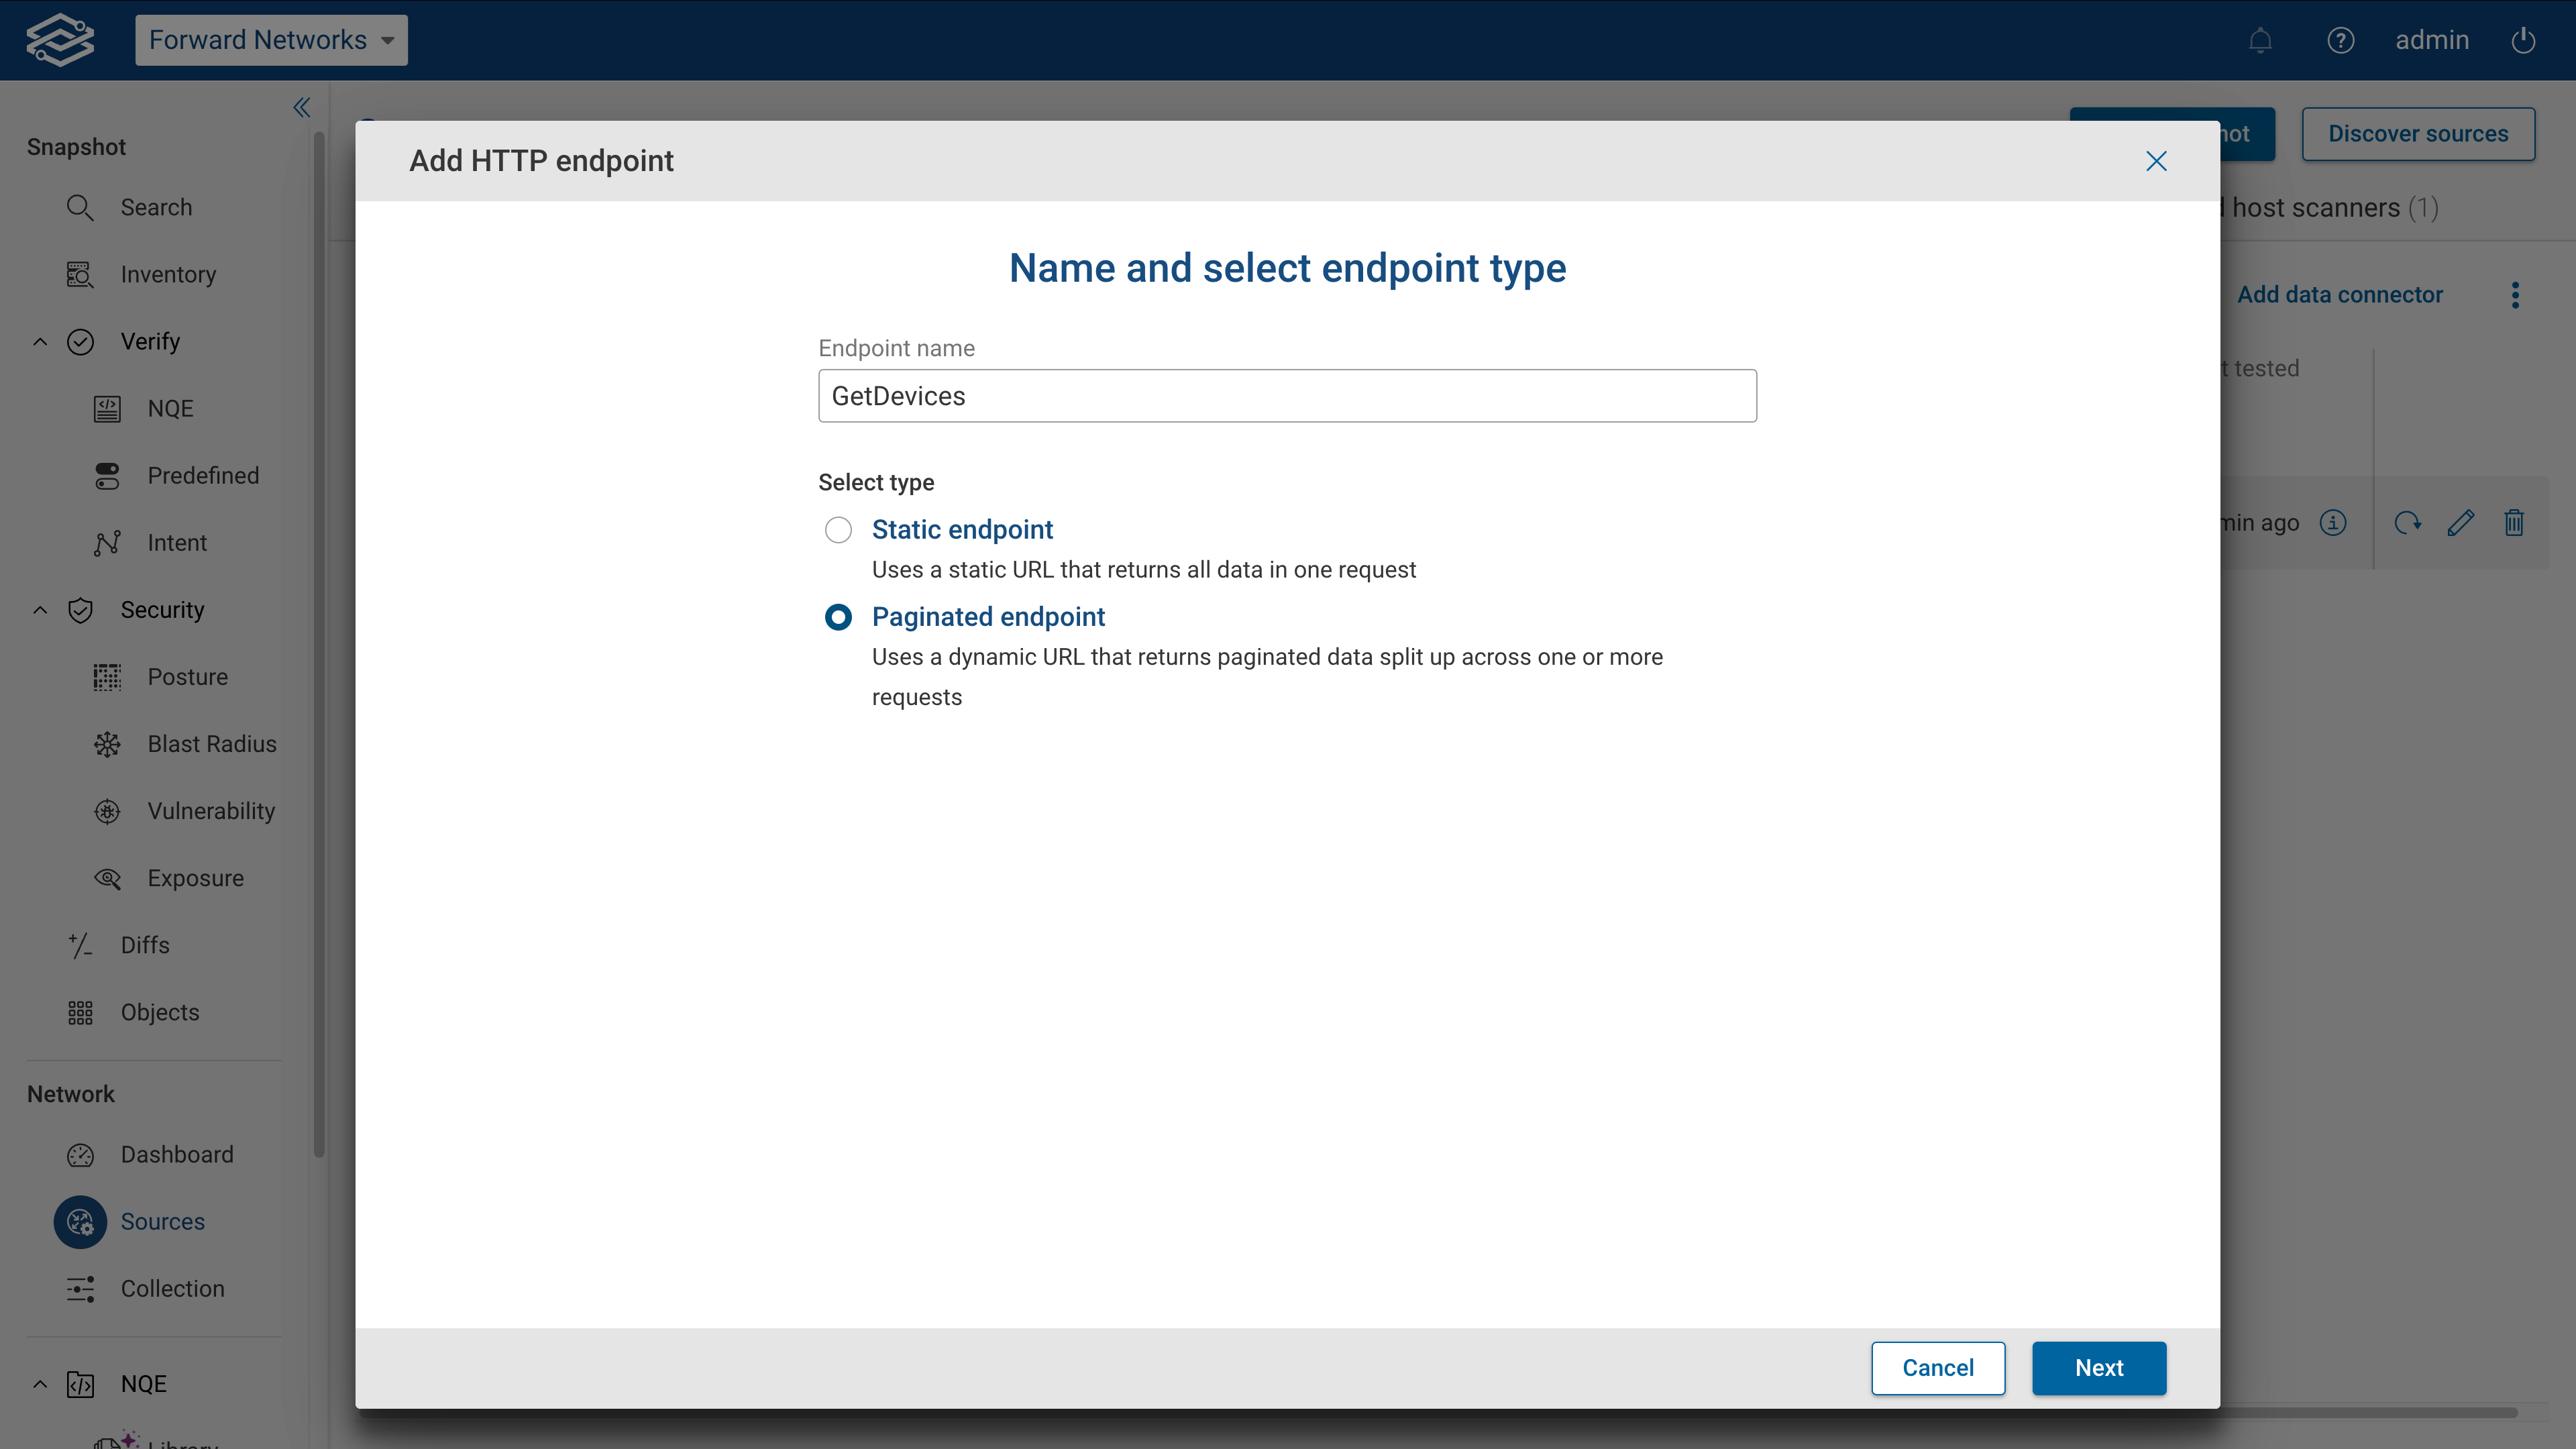Click inside the GetDevices endpoint name field
Screen dimensions: 2576x1449
click(x=1286, y=396)
